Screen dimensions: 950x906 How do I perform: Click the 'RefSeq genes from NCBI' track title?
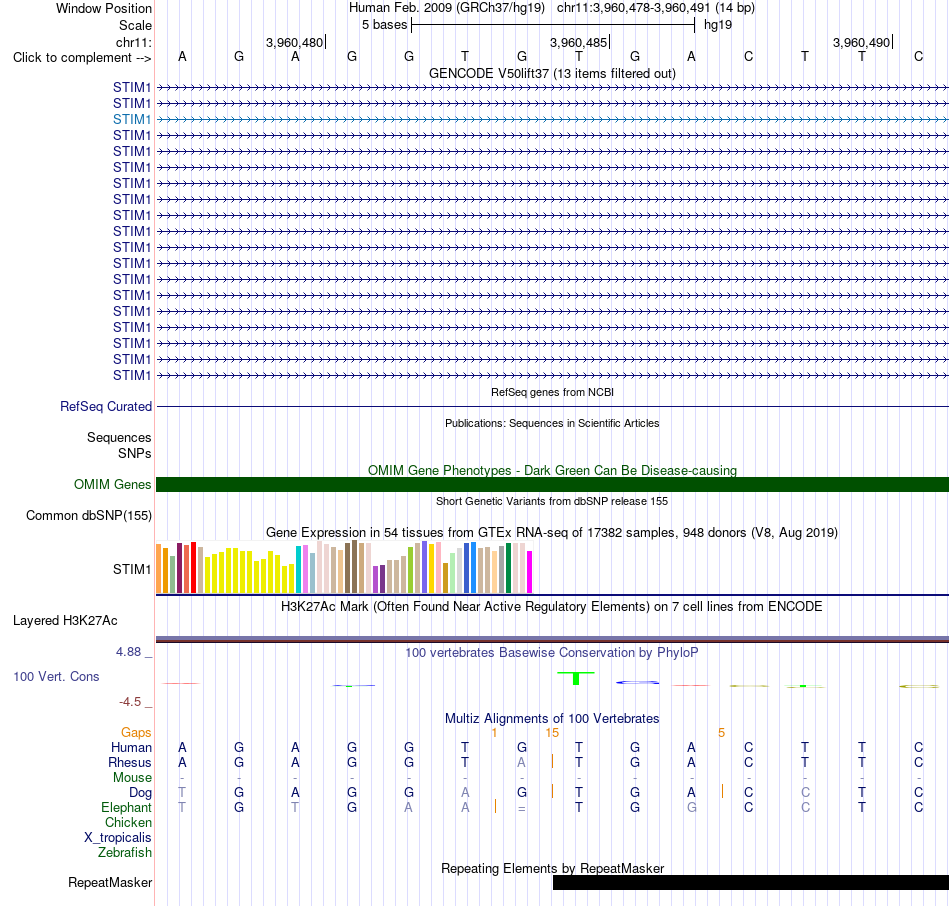552,392
